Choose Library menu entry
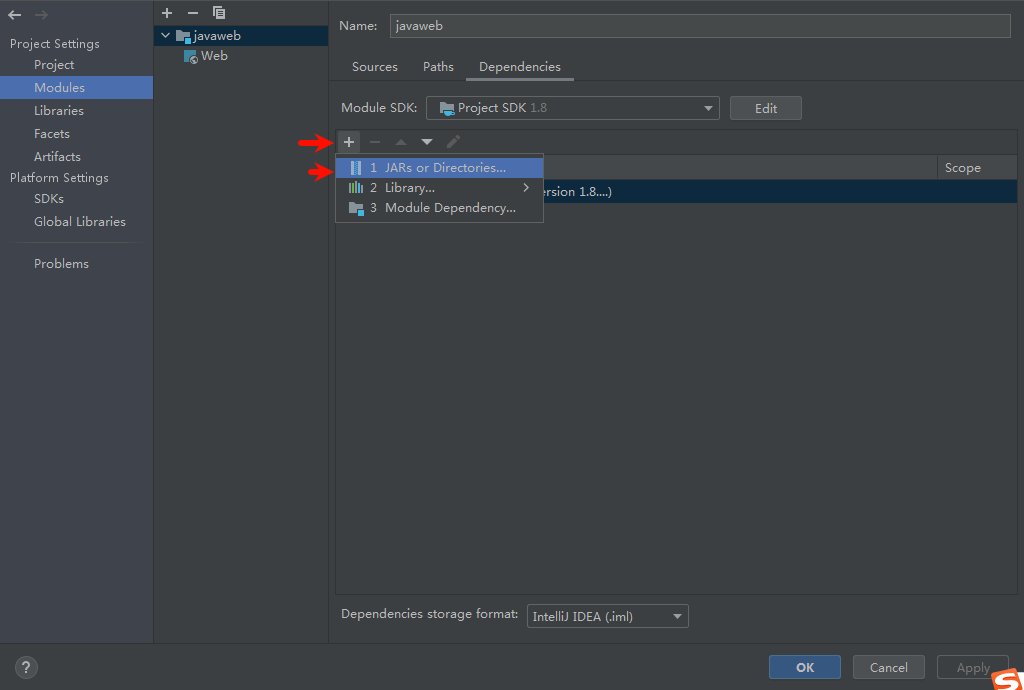 click(439, 188)
